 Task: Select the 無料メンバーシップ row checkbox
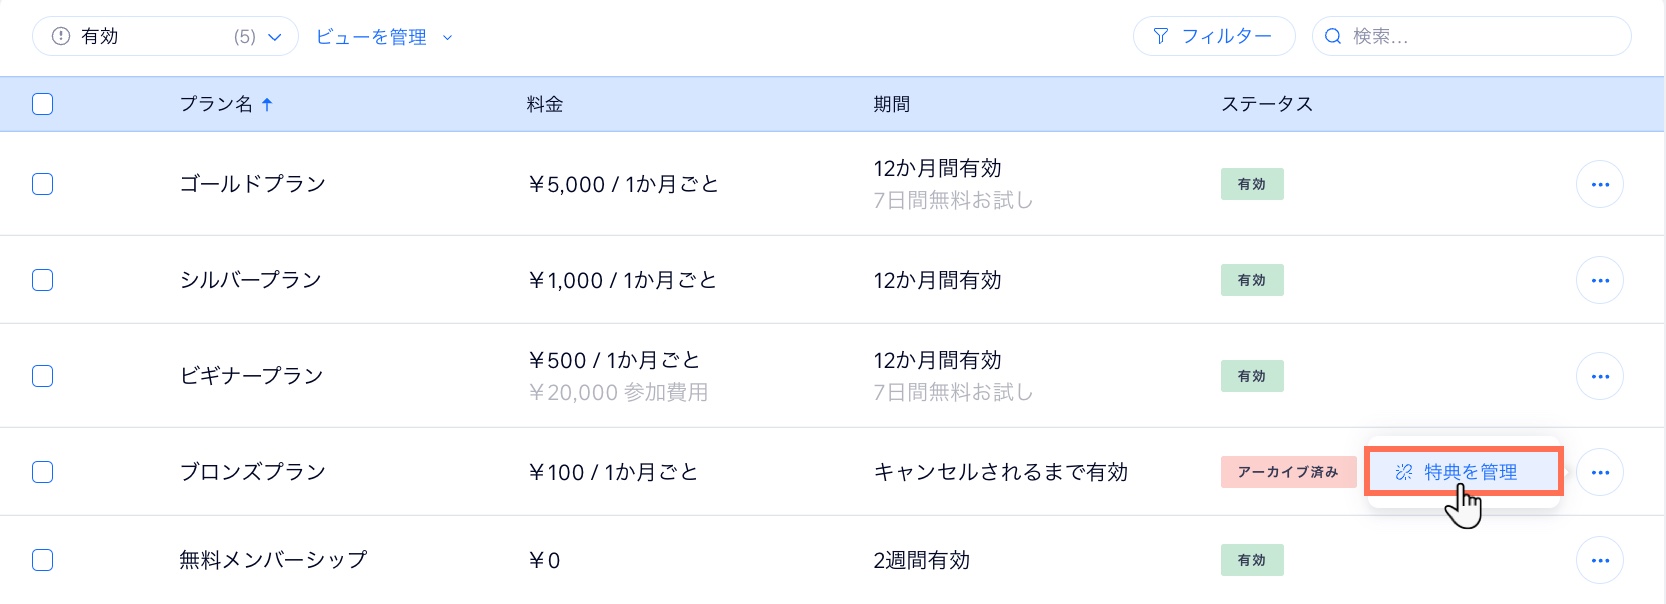point(42,560)
